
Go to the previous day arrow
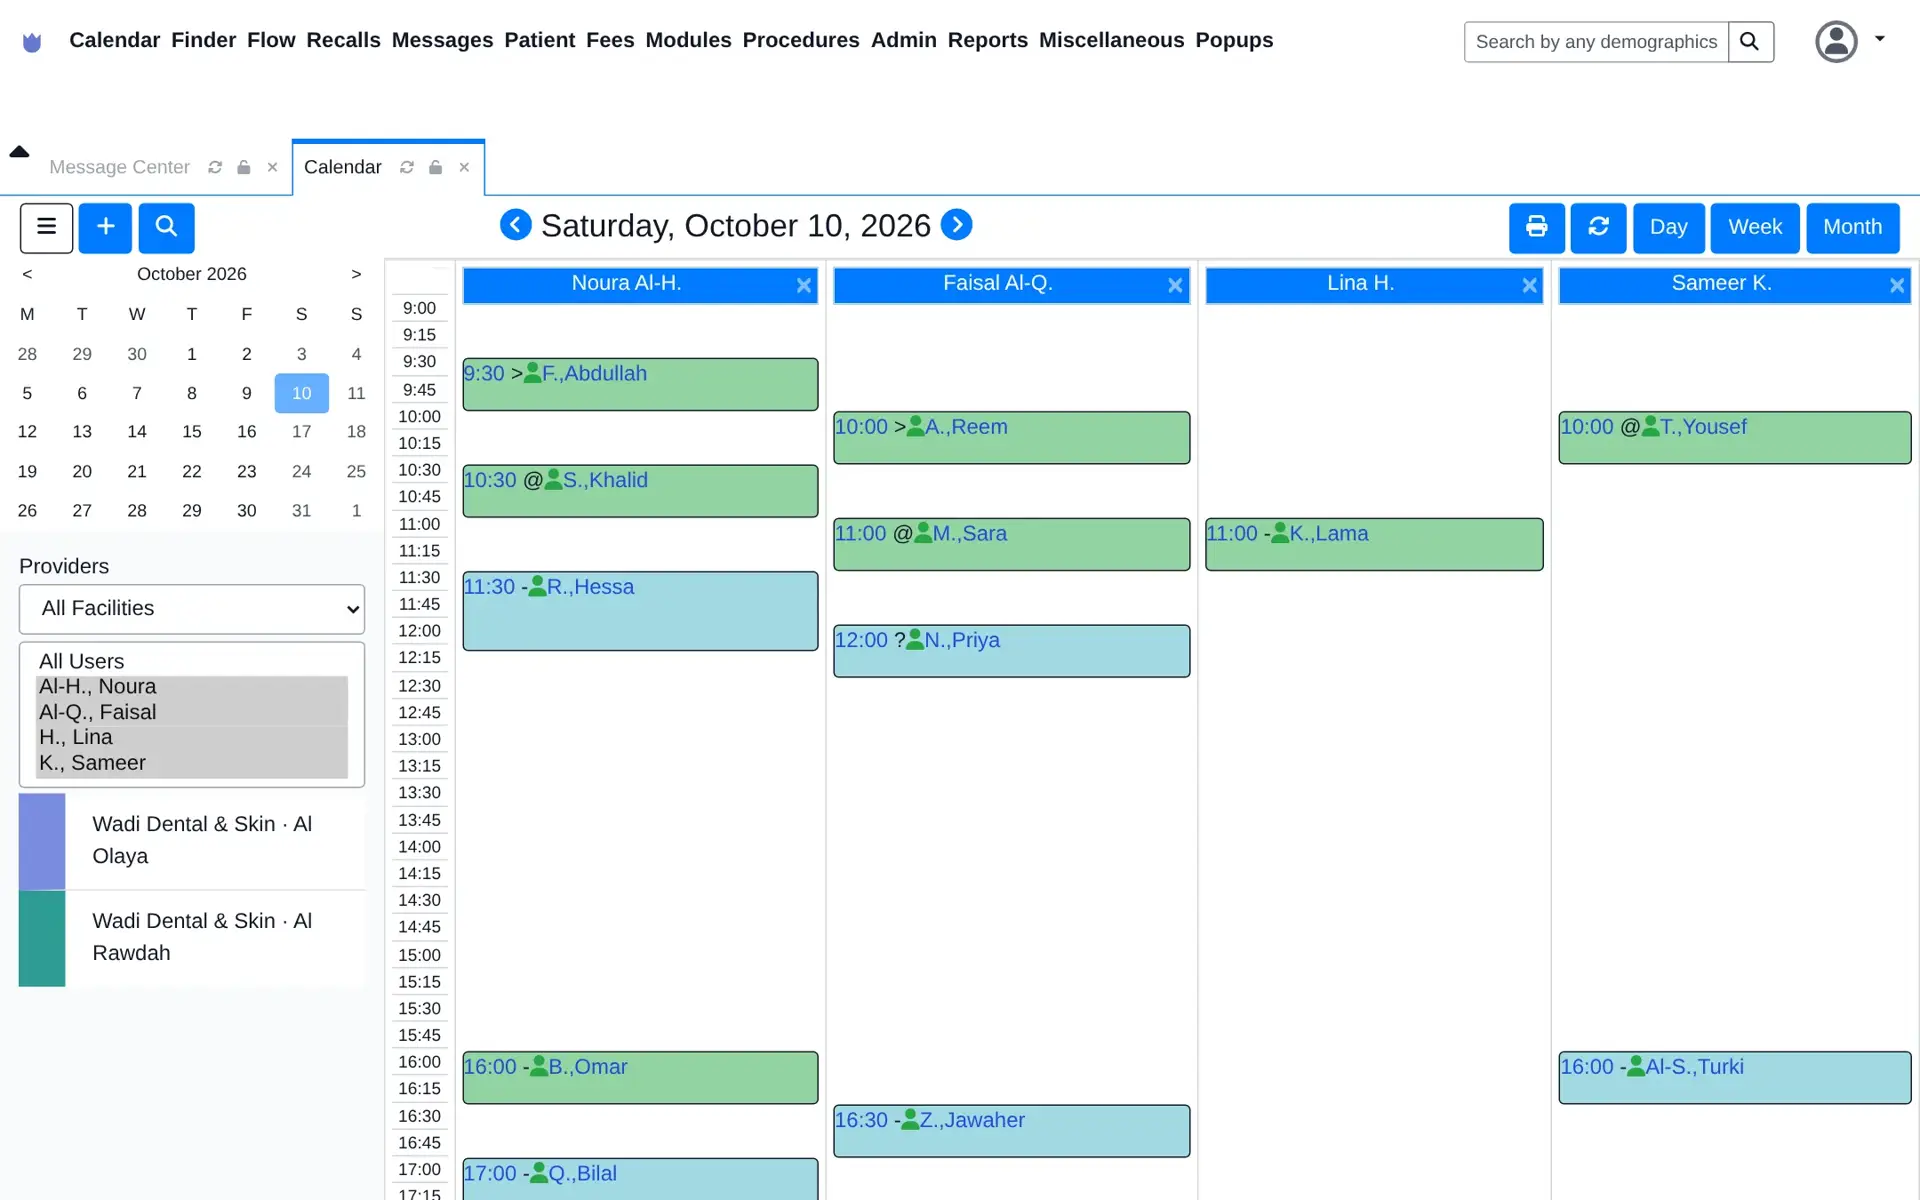[x=515, y=225]
